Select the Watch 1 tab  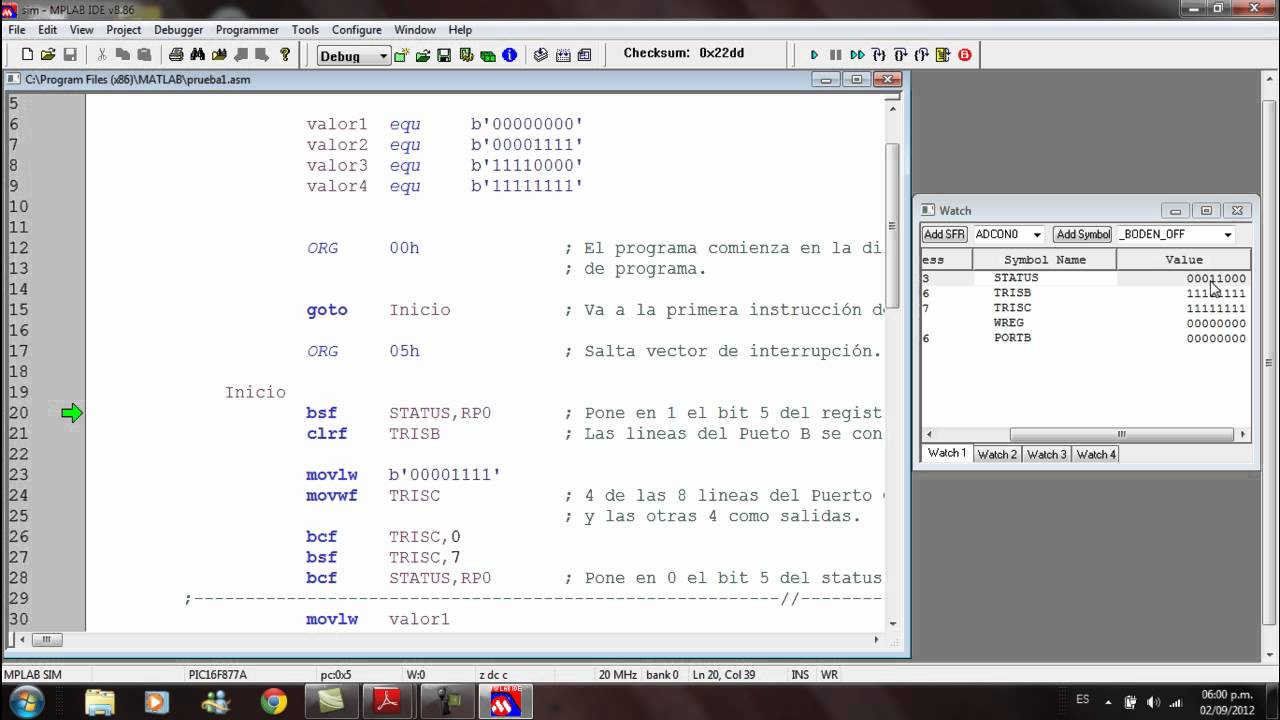[947, 453]
